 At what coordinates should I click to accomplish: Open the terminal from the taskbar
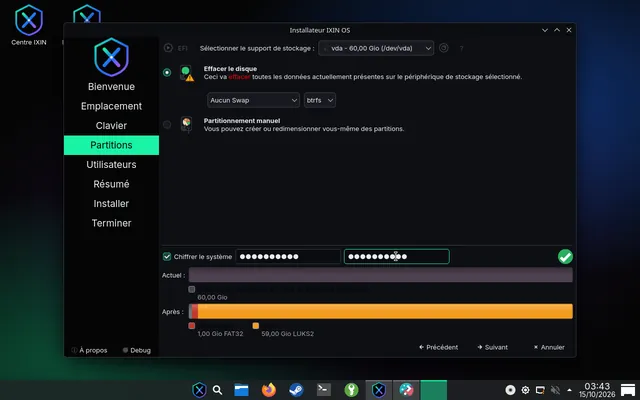(324, 390)
